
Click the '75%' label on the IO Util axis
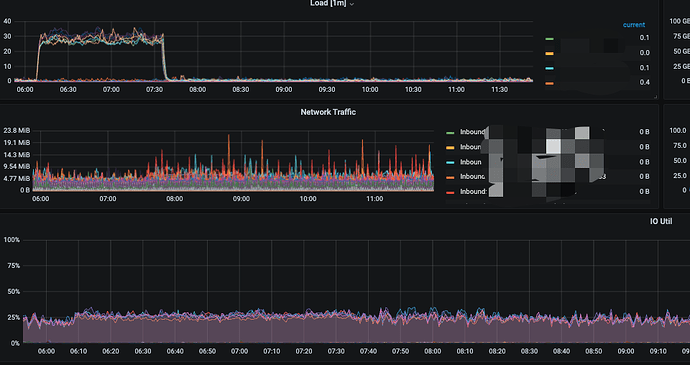click(14, 266)
